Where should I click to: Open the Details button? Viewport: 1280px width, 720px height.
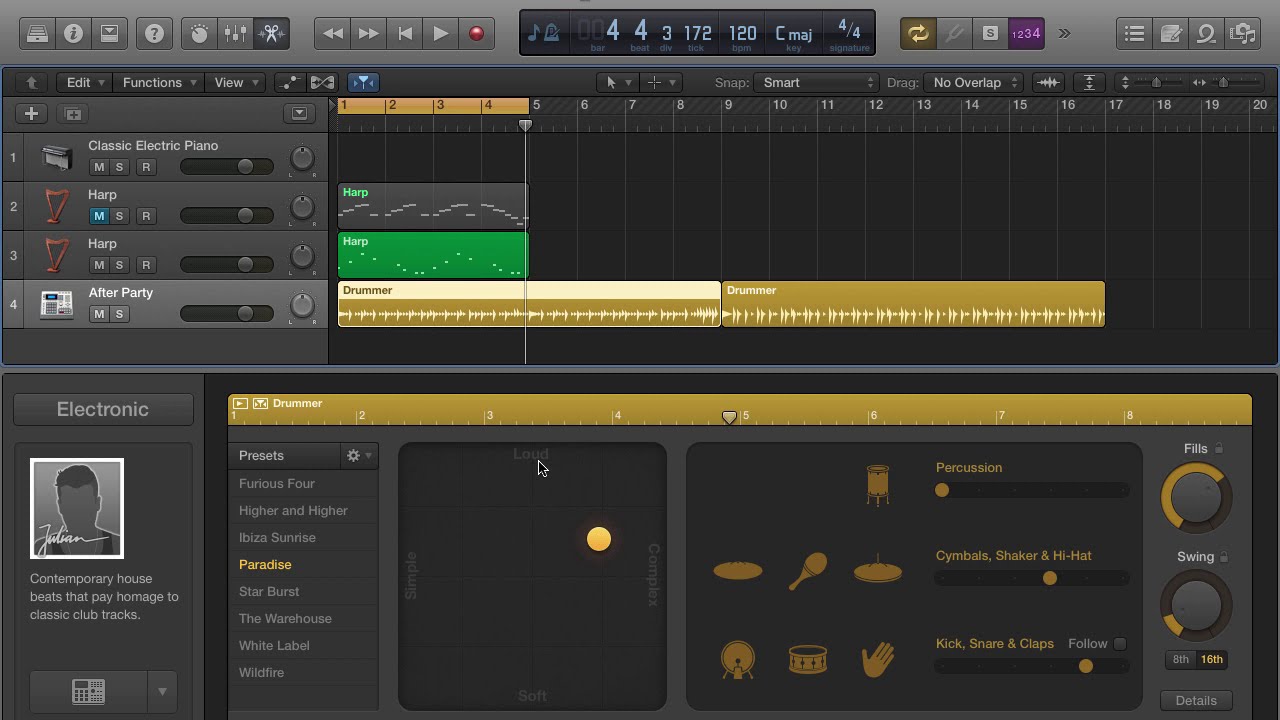(1196, 700)
